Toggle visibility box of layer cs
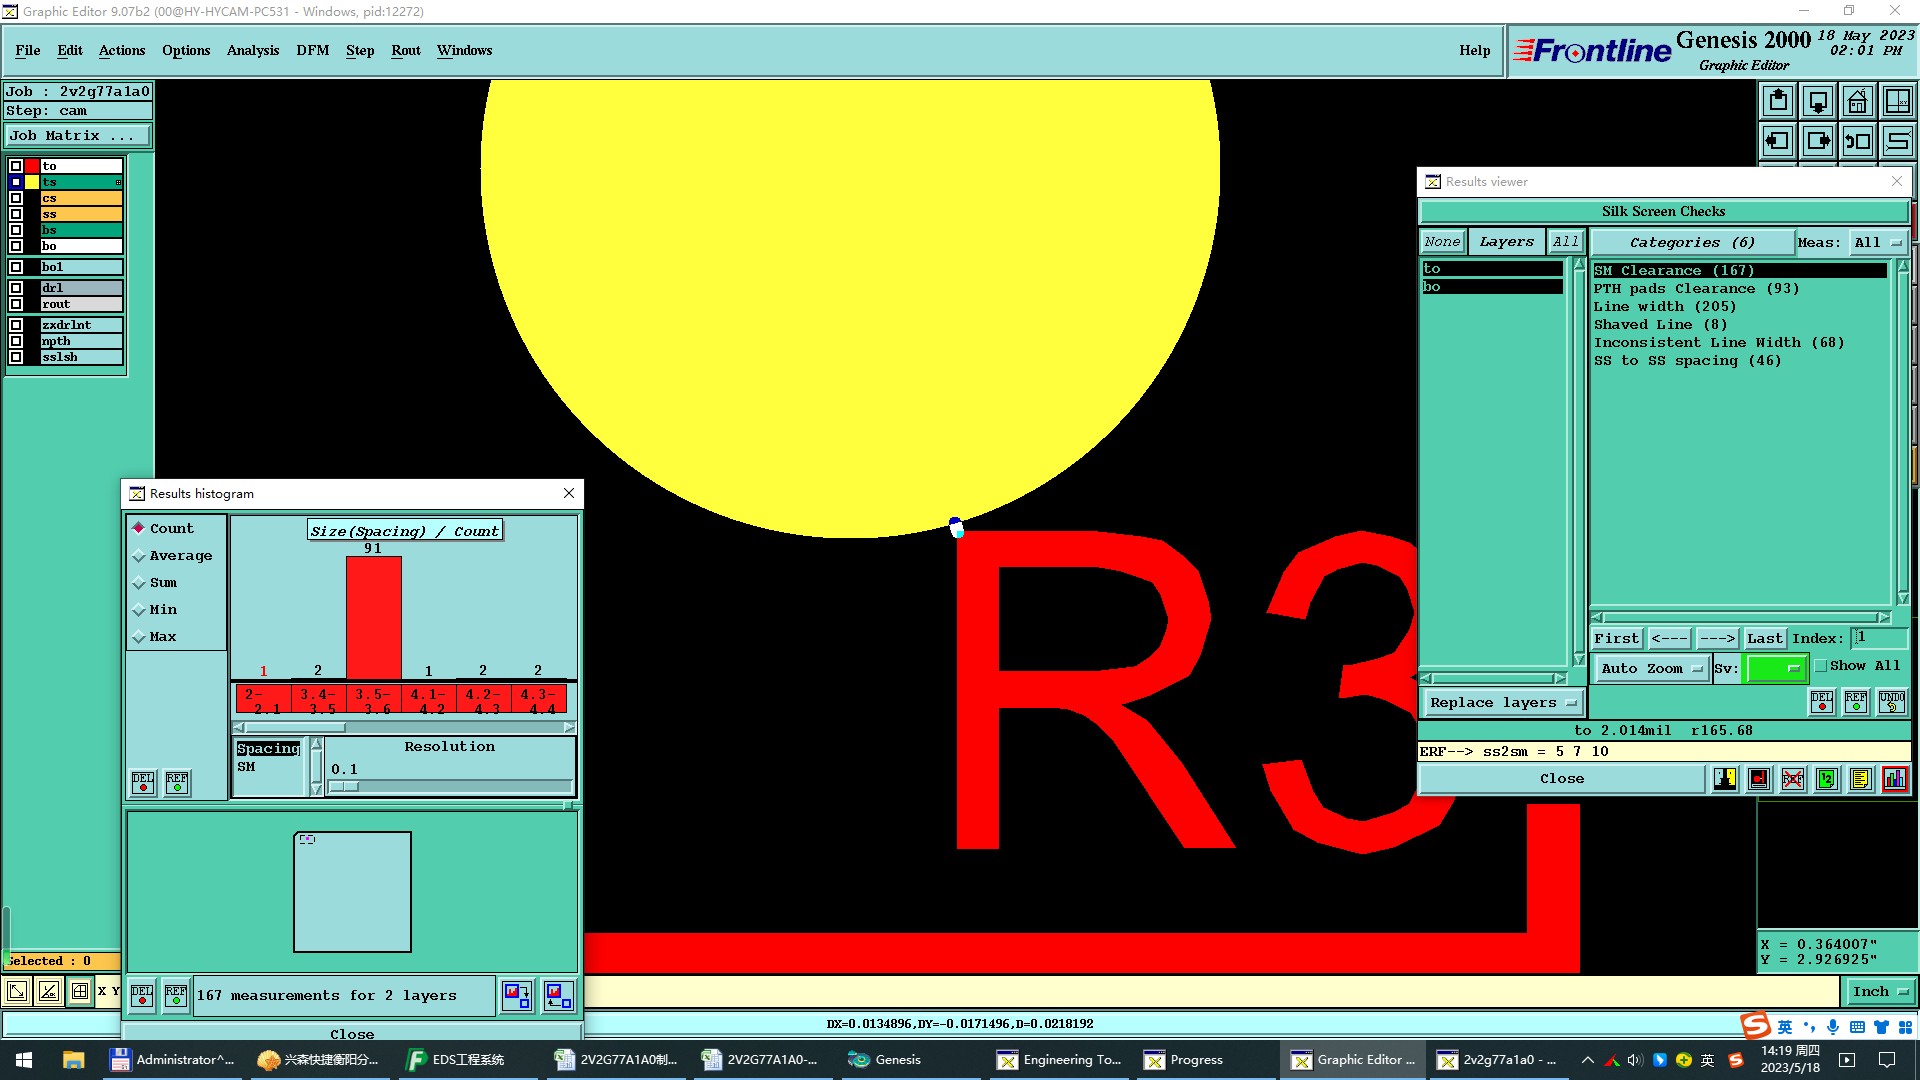 16,198
